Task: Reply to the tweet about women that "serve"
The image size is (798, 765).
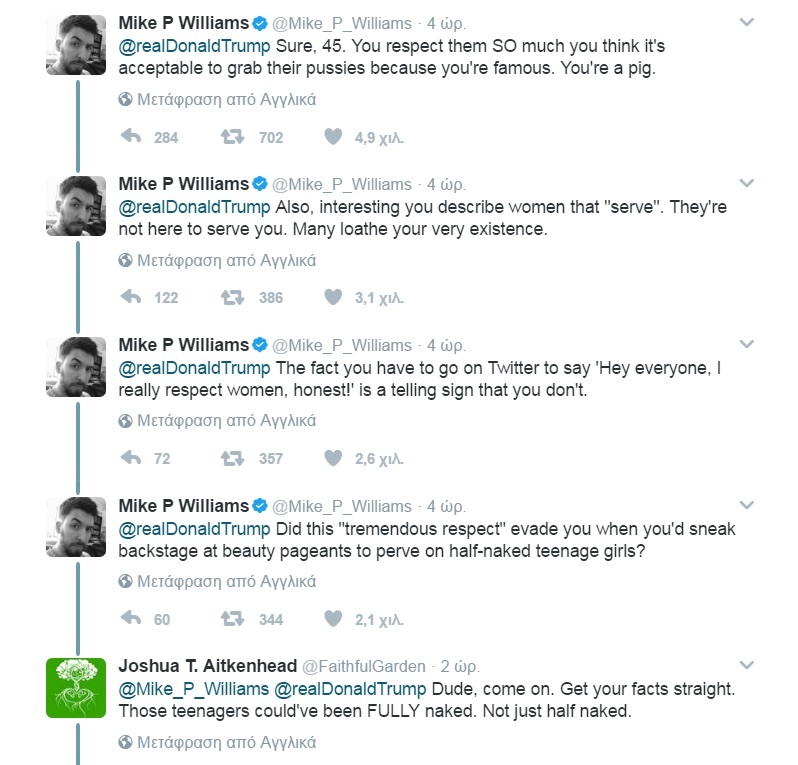Action: [x=131, y=297]
